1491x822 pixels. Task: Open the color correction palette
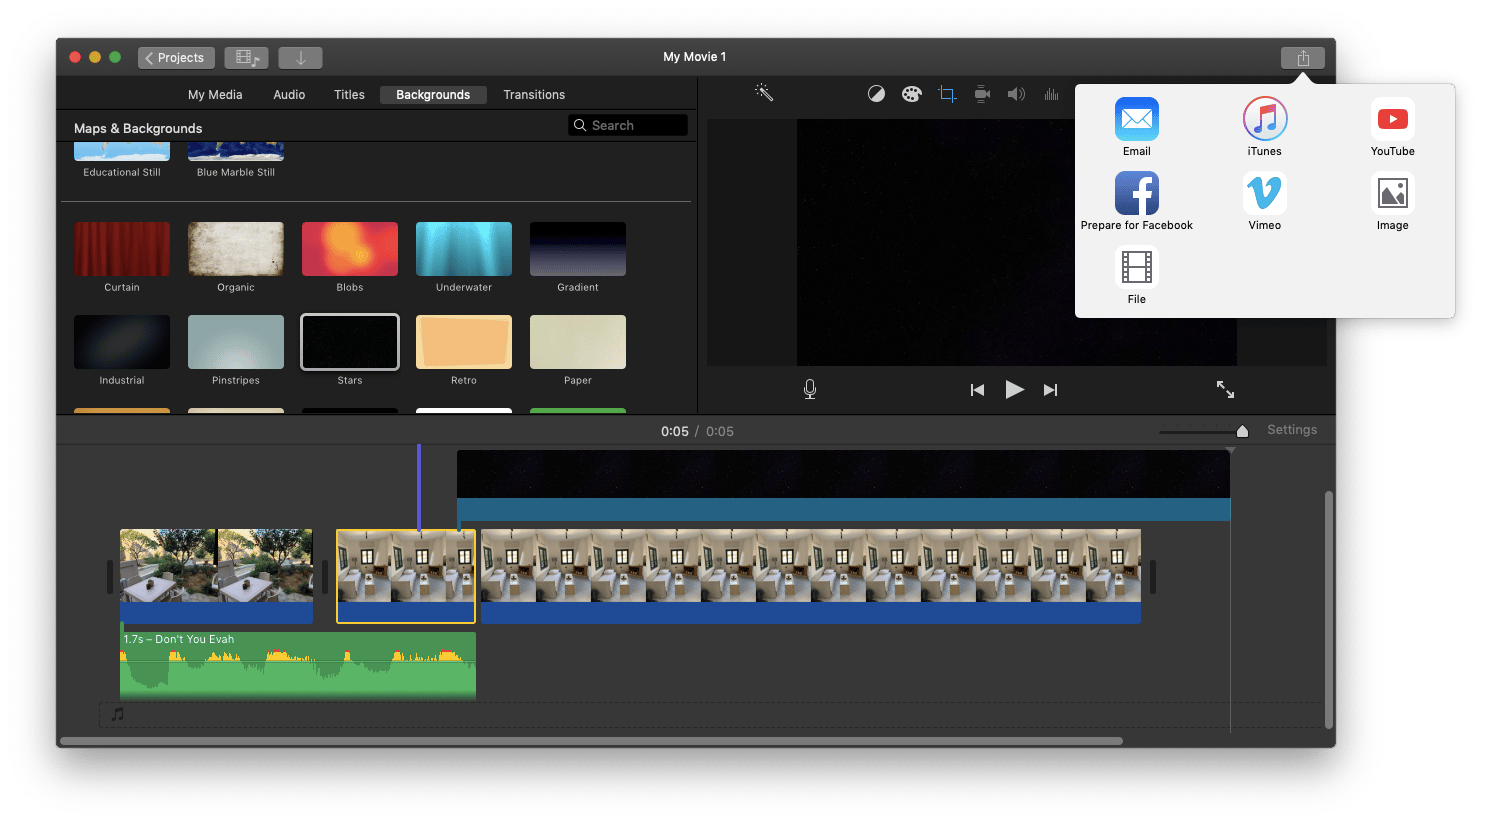click(911, 94)
